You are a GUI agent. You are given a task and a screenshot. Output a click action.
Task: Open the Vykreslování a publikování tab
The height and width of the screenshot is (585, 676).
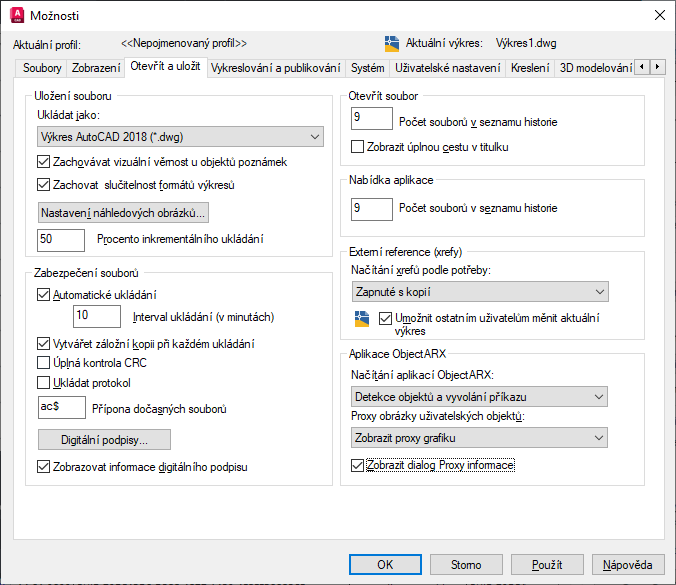275,68
